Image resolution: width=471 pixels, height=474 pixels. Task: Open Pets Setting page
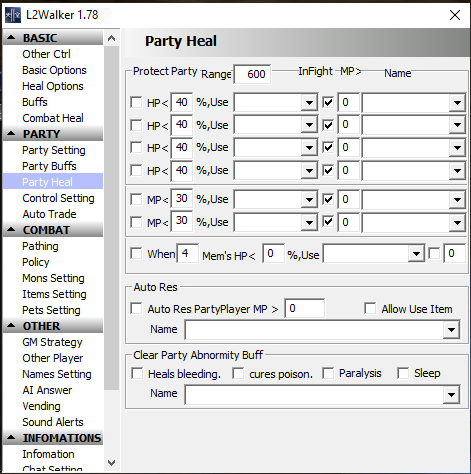pos(51,310)
